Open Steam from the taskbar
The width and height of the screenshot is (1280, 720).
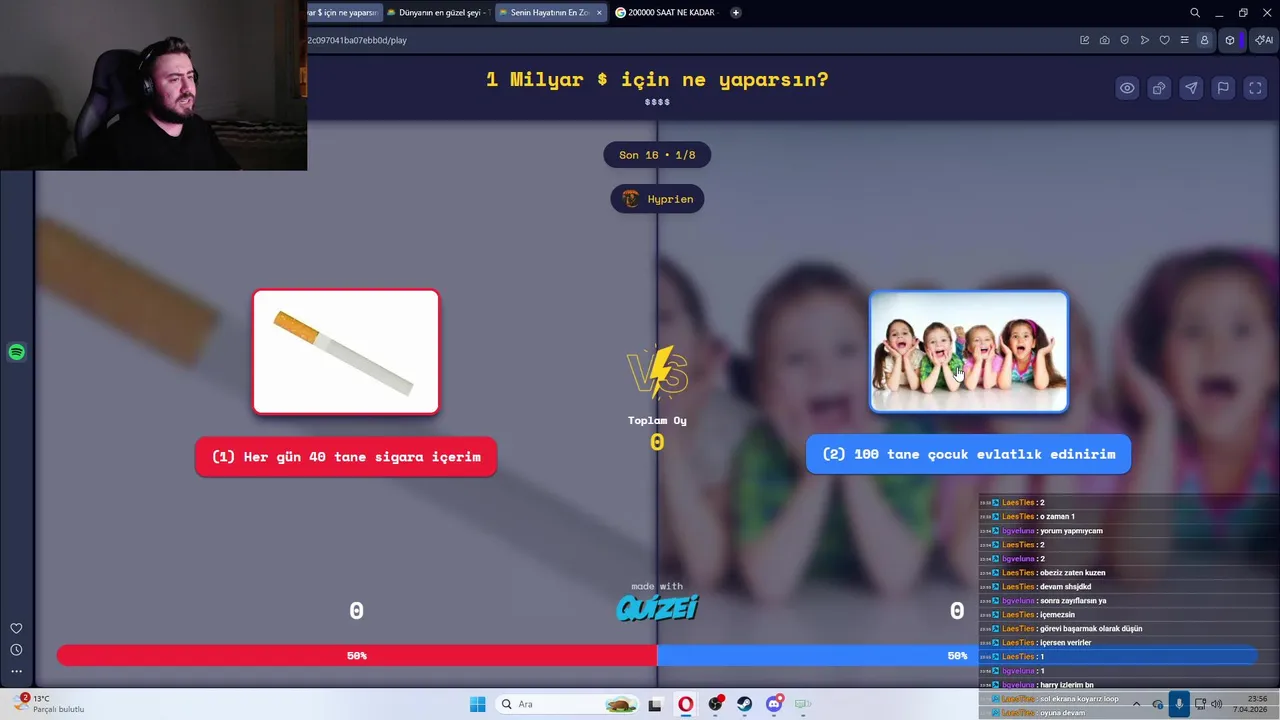point(745,704)
